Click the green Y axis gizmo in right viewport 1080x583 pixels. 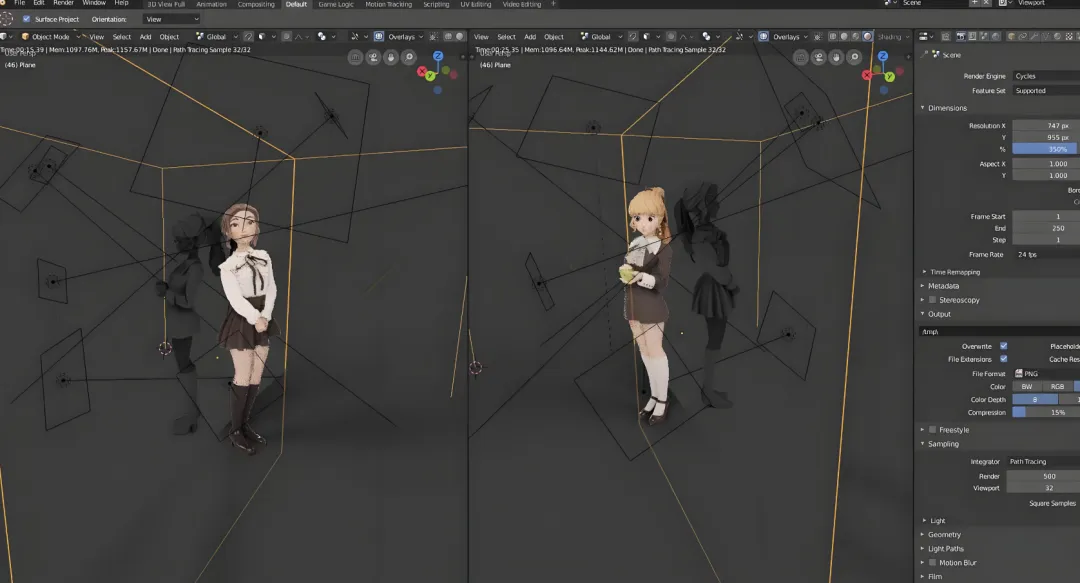(x=889, y=76)
